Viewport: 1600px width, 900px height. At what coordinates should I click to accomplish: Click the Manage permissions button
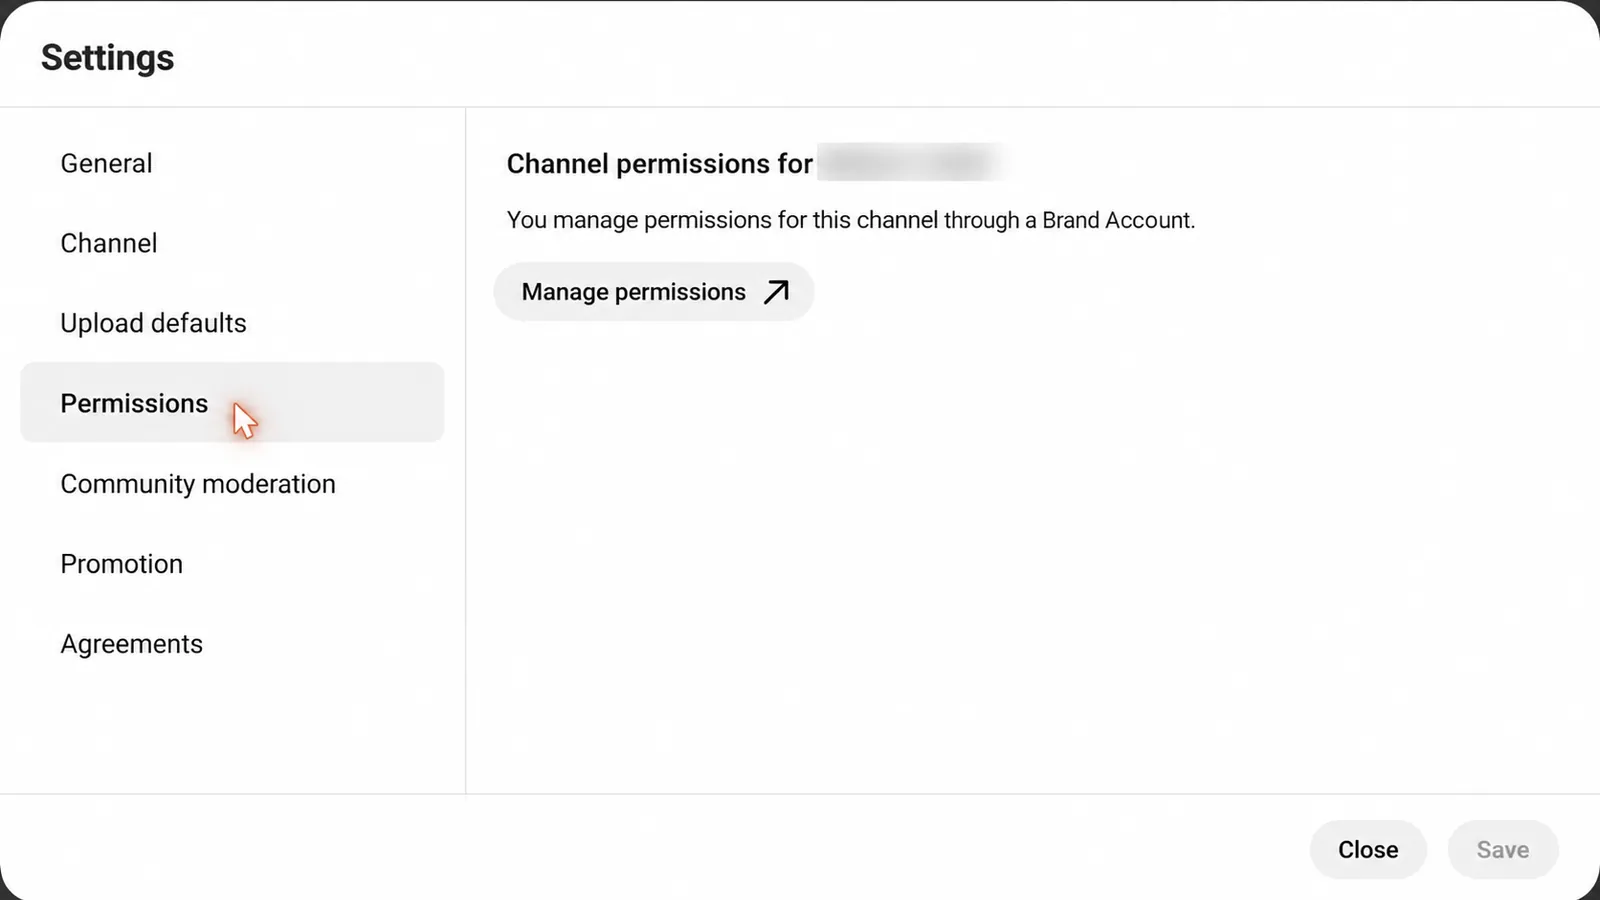[x=654, y=292]
